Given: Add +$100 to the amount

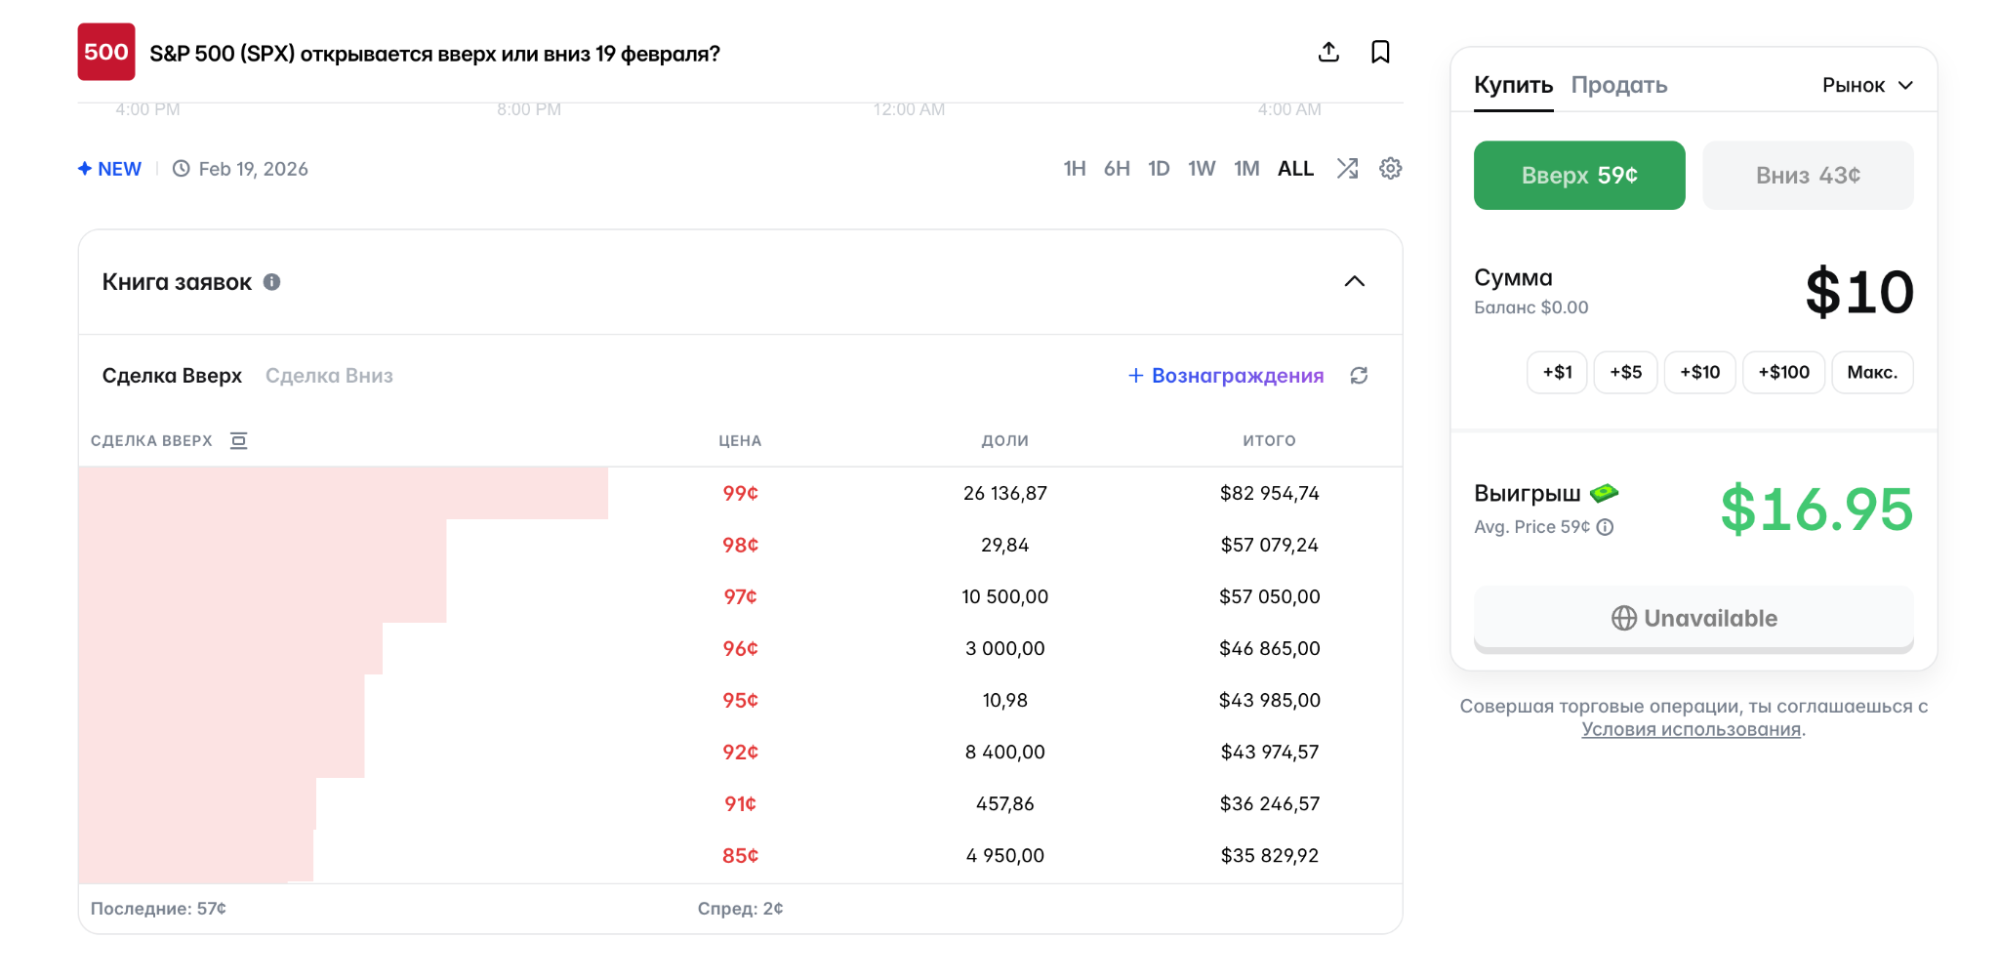Looking at the screenshot, I should pos(1783,372).
